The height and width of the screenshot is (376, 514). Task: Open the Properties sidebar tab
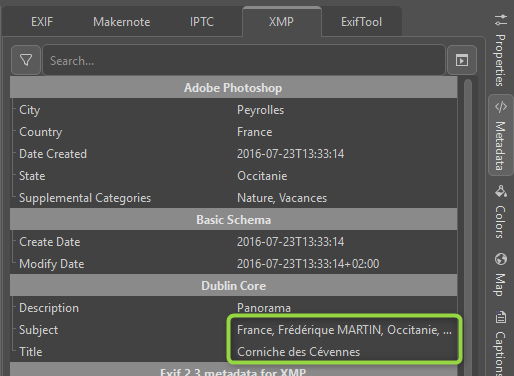501,50
